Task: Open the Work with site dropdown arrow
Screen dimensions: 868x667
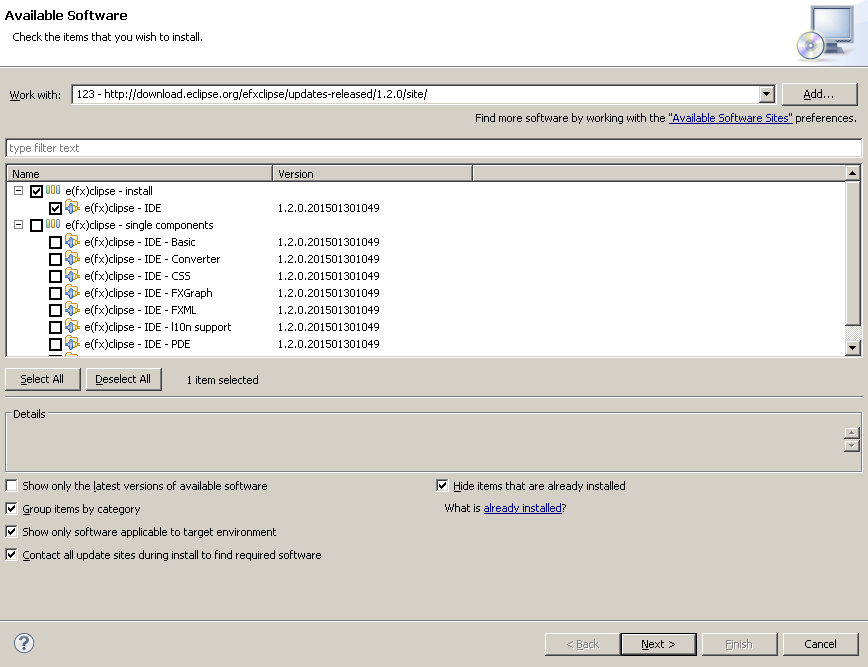Action: [766, 94]
